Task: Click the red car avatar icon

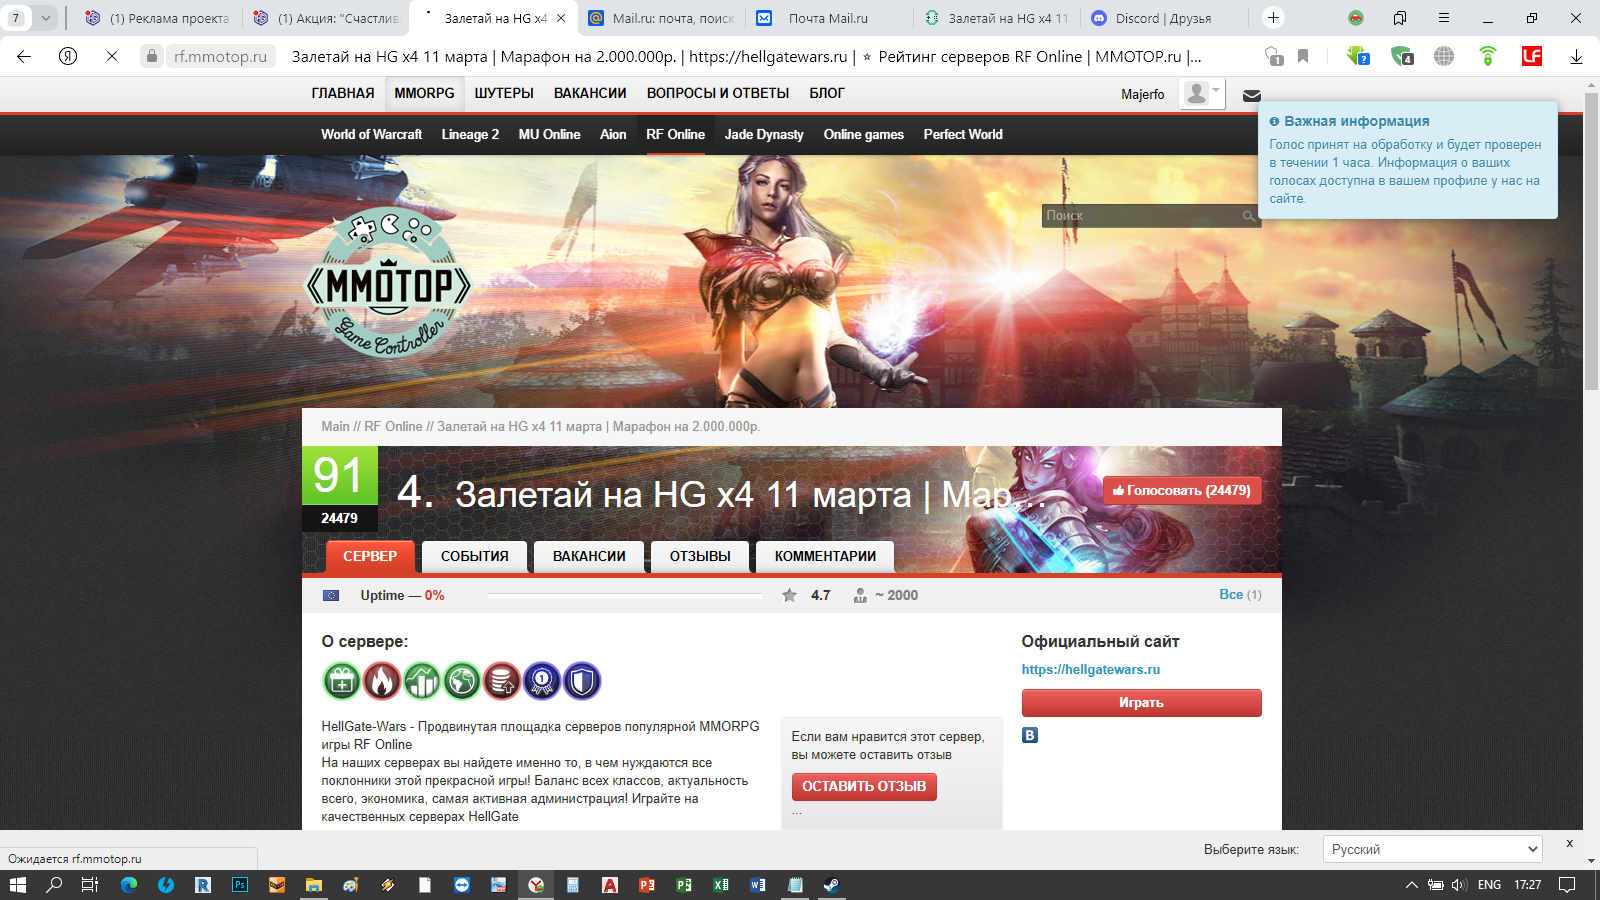Action: (1355, 18)
